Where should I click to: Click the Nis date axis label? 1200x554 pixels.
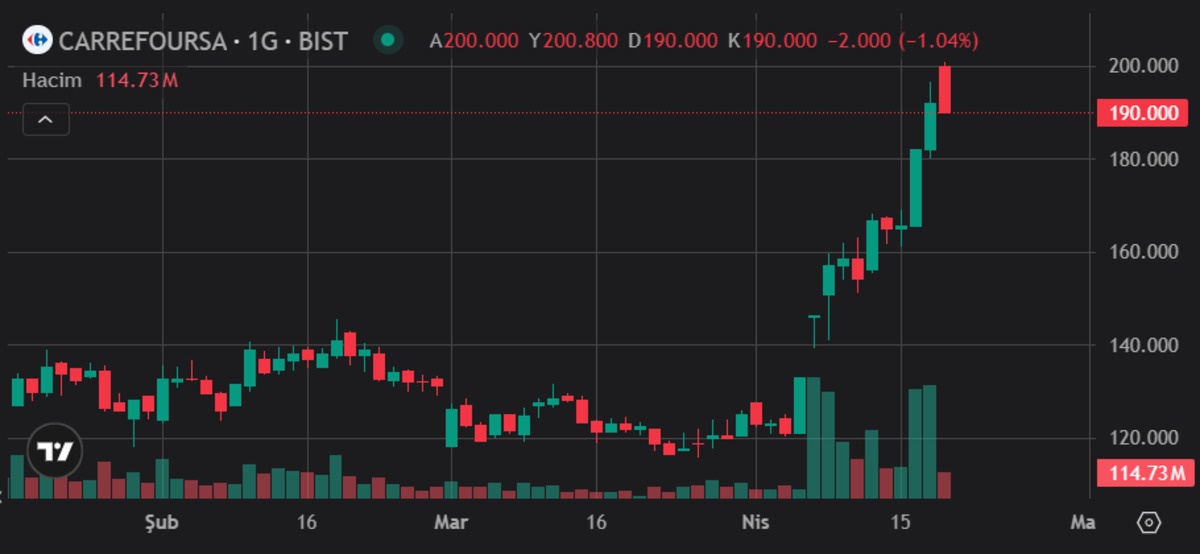pyautogui.click(x=756, y=522)
